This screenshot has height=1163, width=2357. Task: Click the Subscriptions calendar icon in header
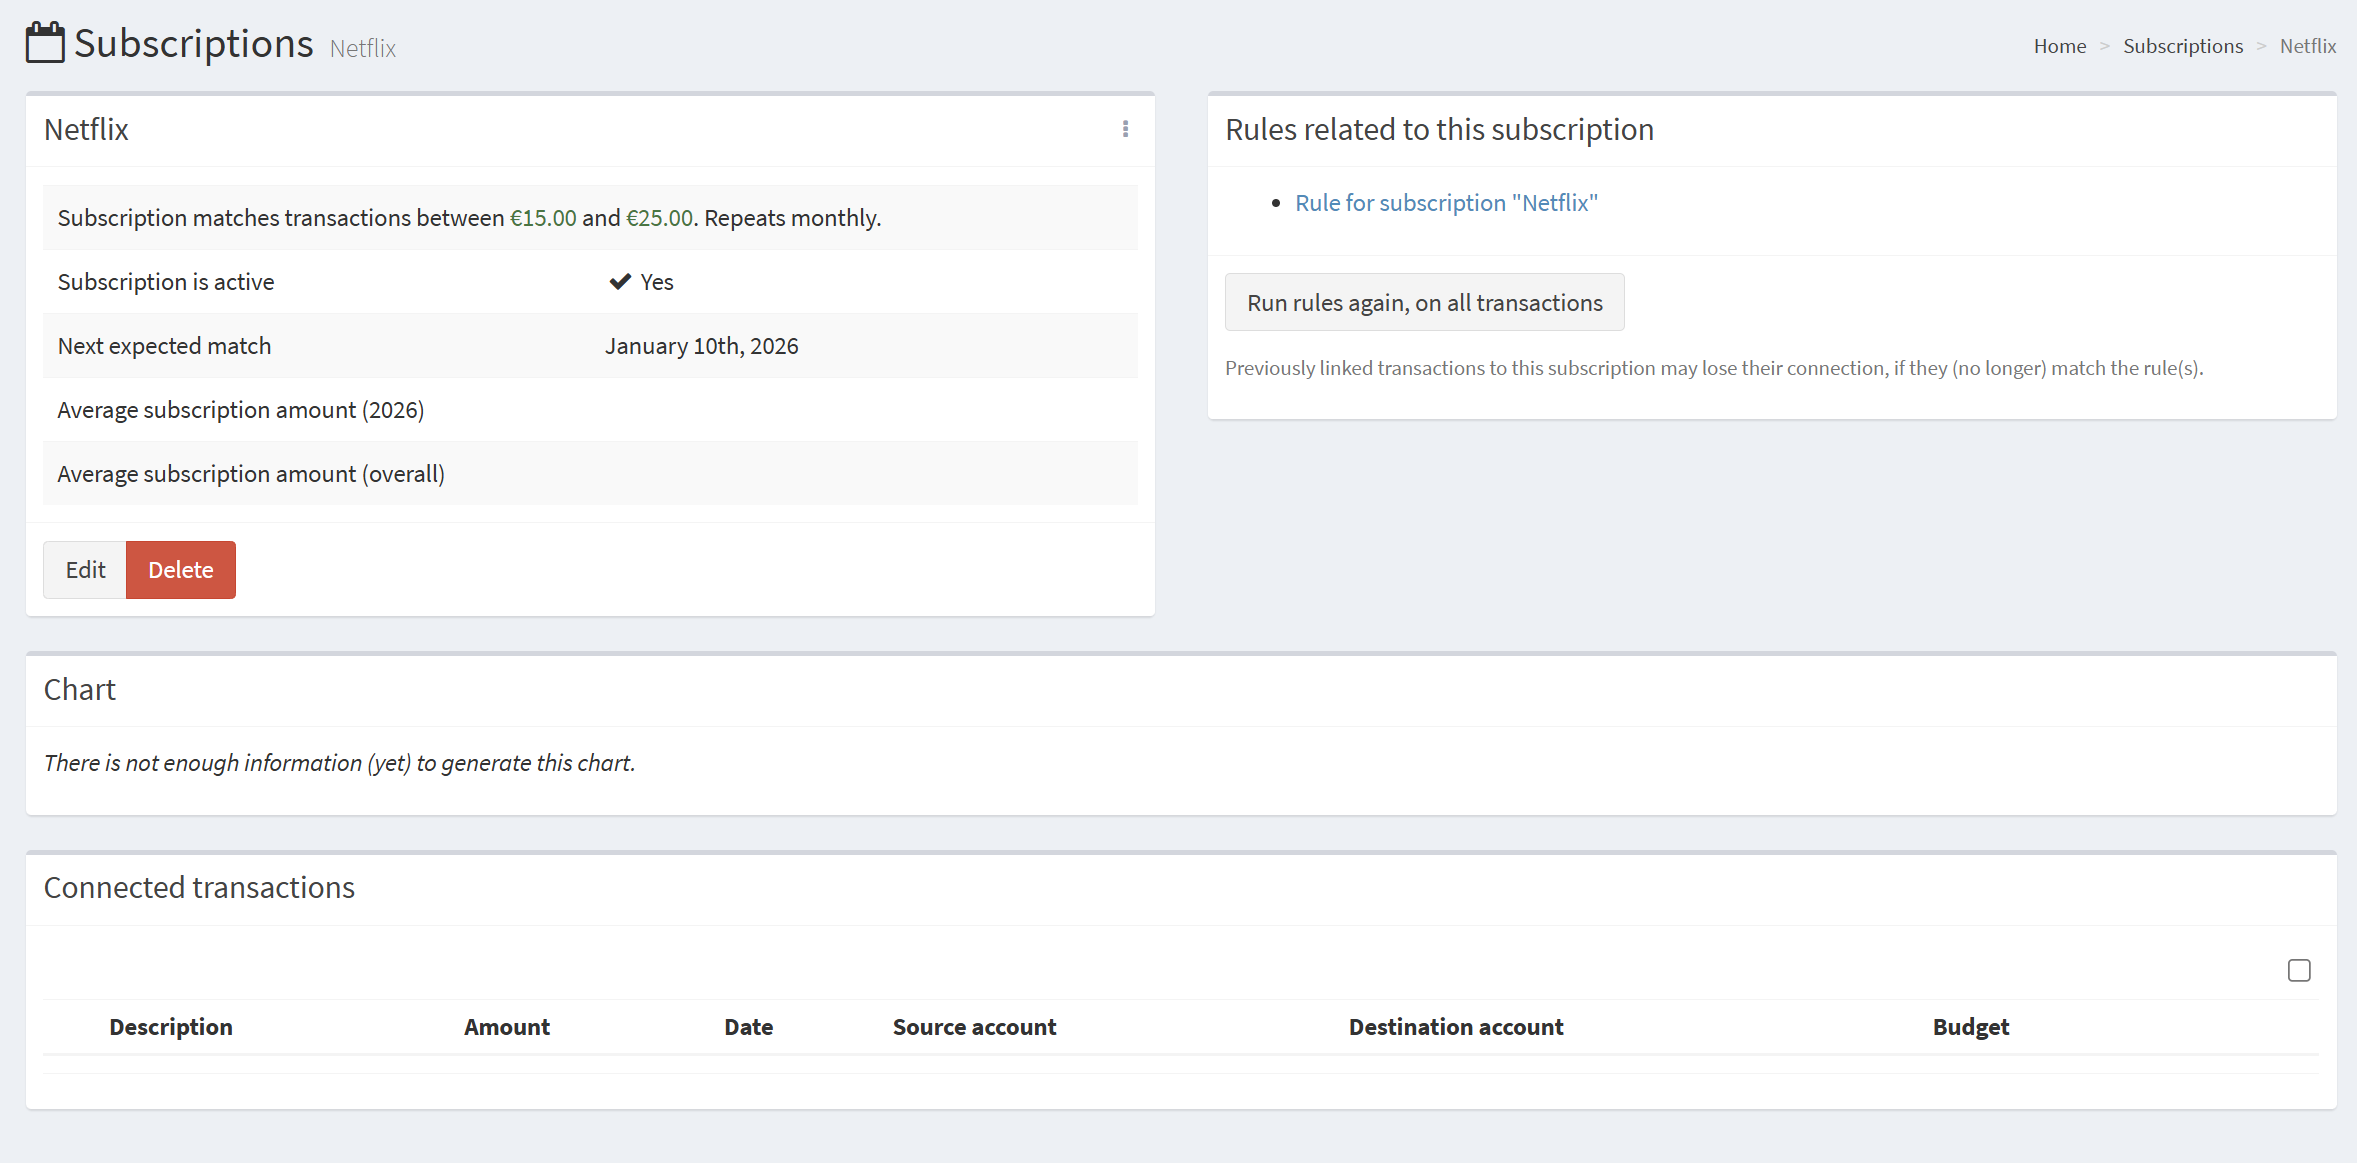click(x=45, y=43)
